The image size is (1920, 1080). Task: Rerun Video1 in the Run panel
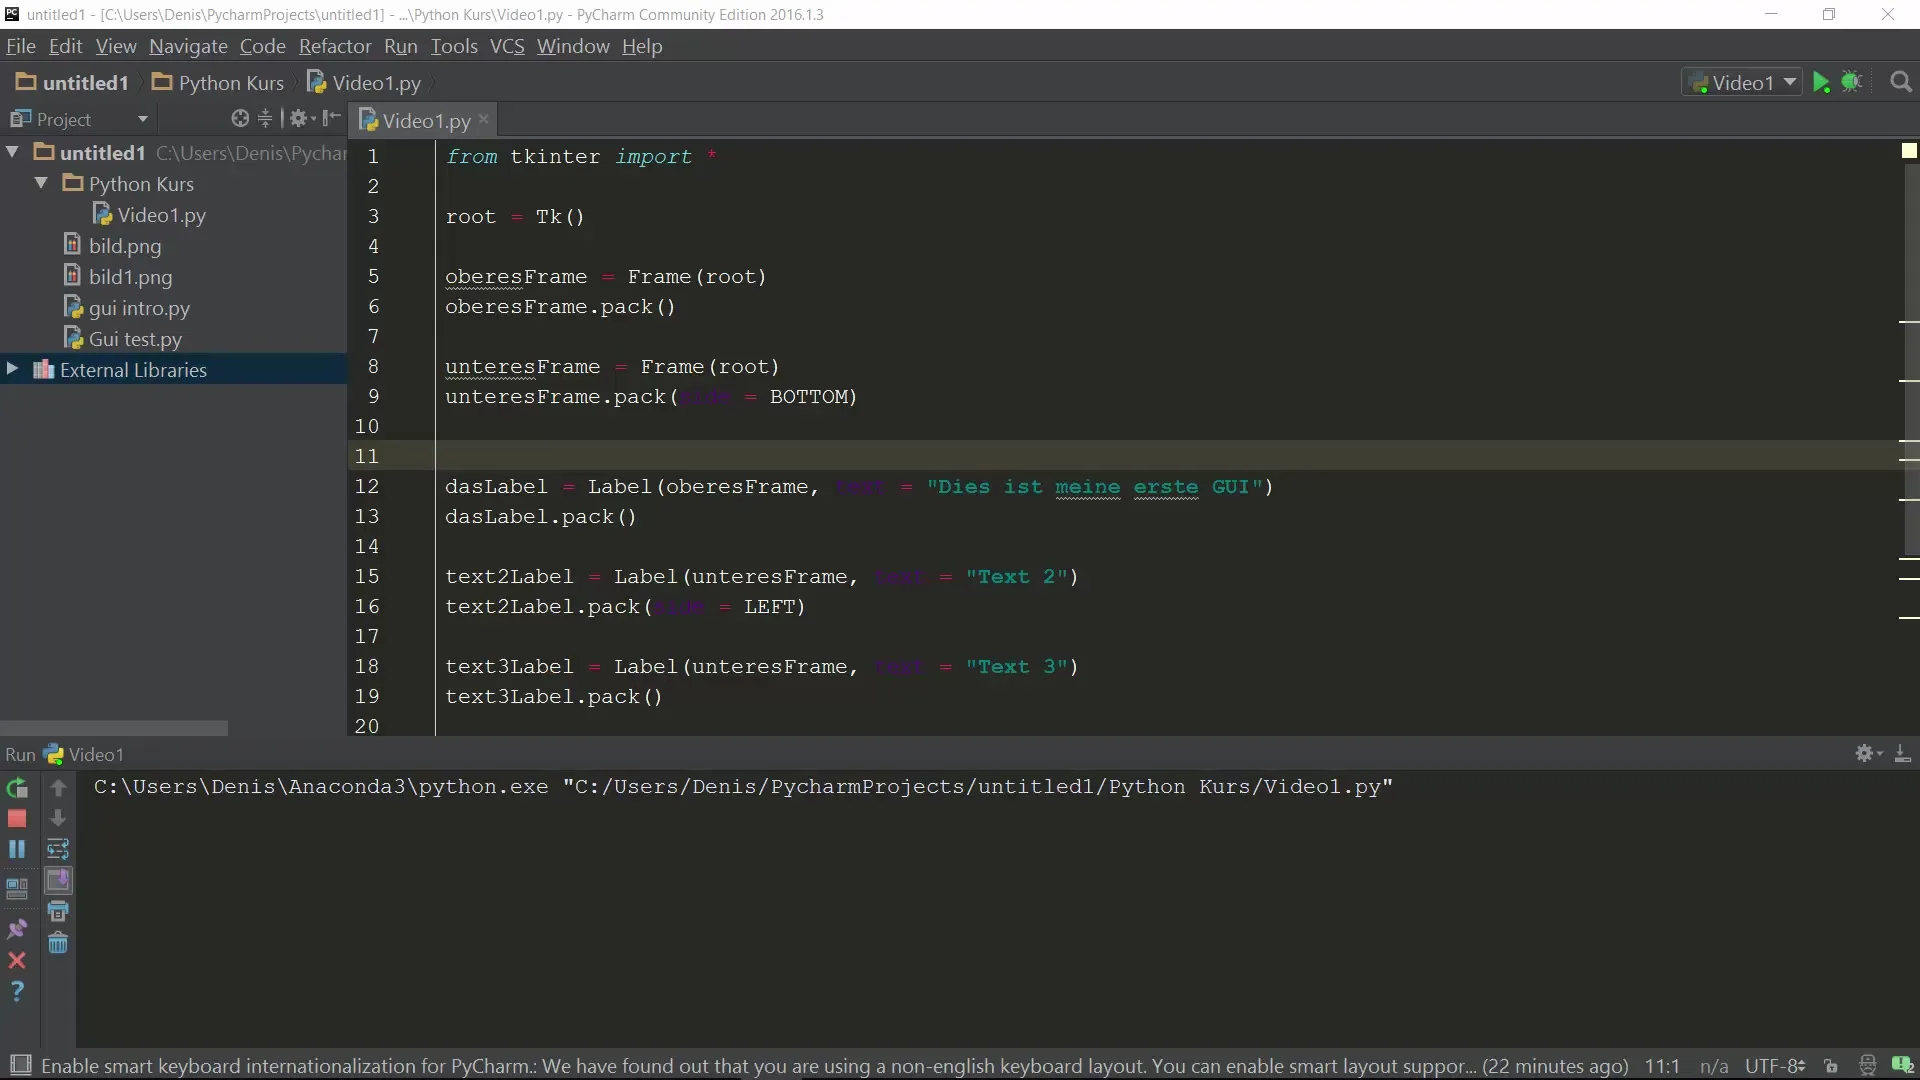click(x=17, y=788)
